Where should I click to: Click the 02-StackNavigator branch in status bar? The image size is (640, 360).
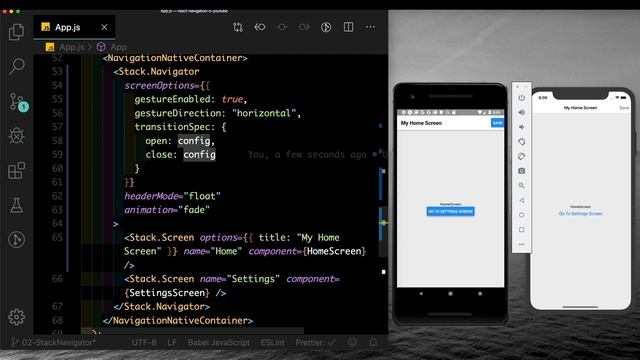point(53,342)
